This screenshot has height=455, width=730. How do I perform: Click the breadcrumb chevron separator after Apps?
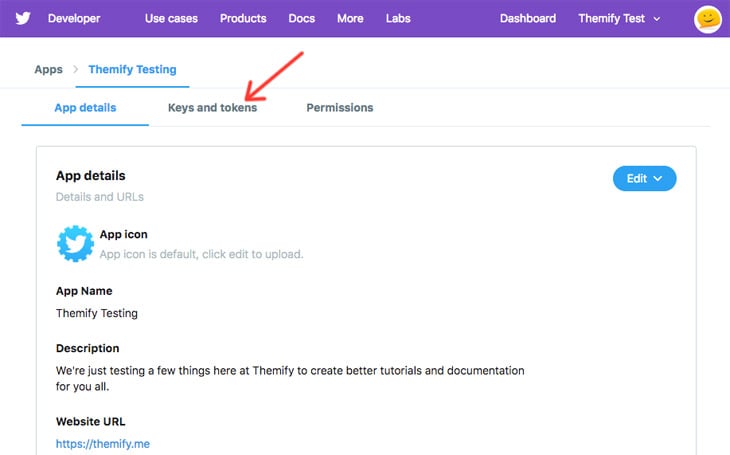pos(75,69)
